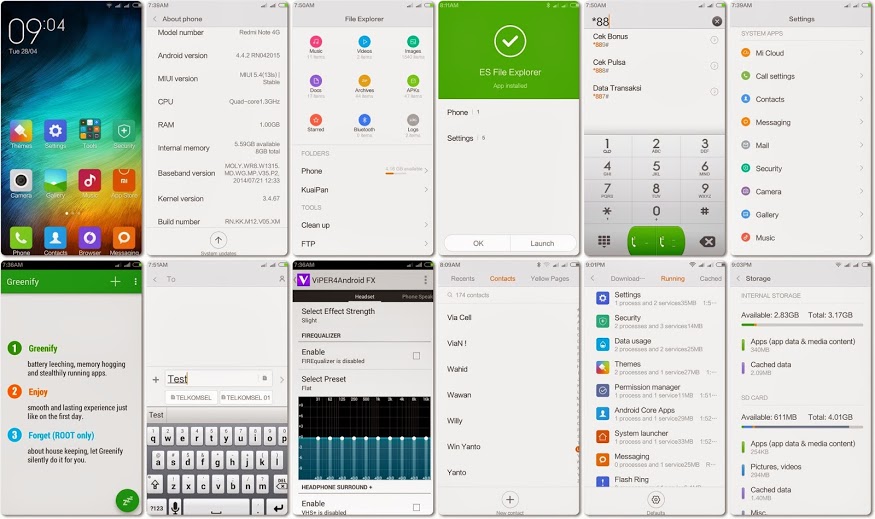This screenshot has height=519, width=875.
Task: Tap the dialer backspace key
Action: 707,242
